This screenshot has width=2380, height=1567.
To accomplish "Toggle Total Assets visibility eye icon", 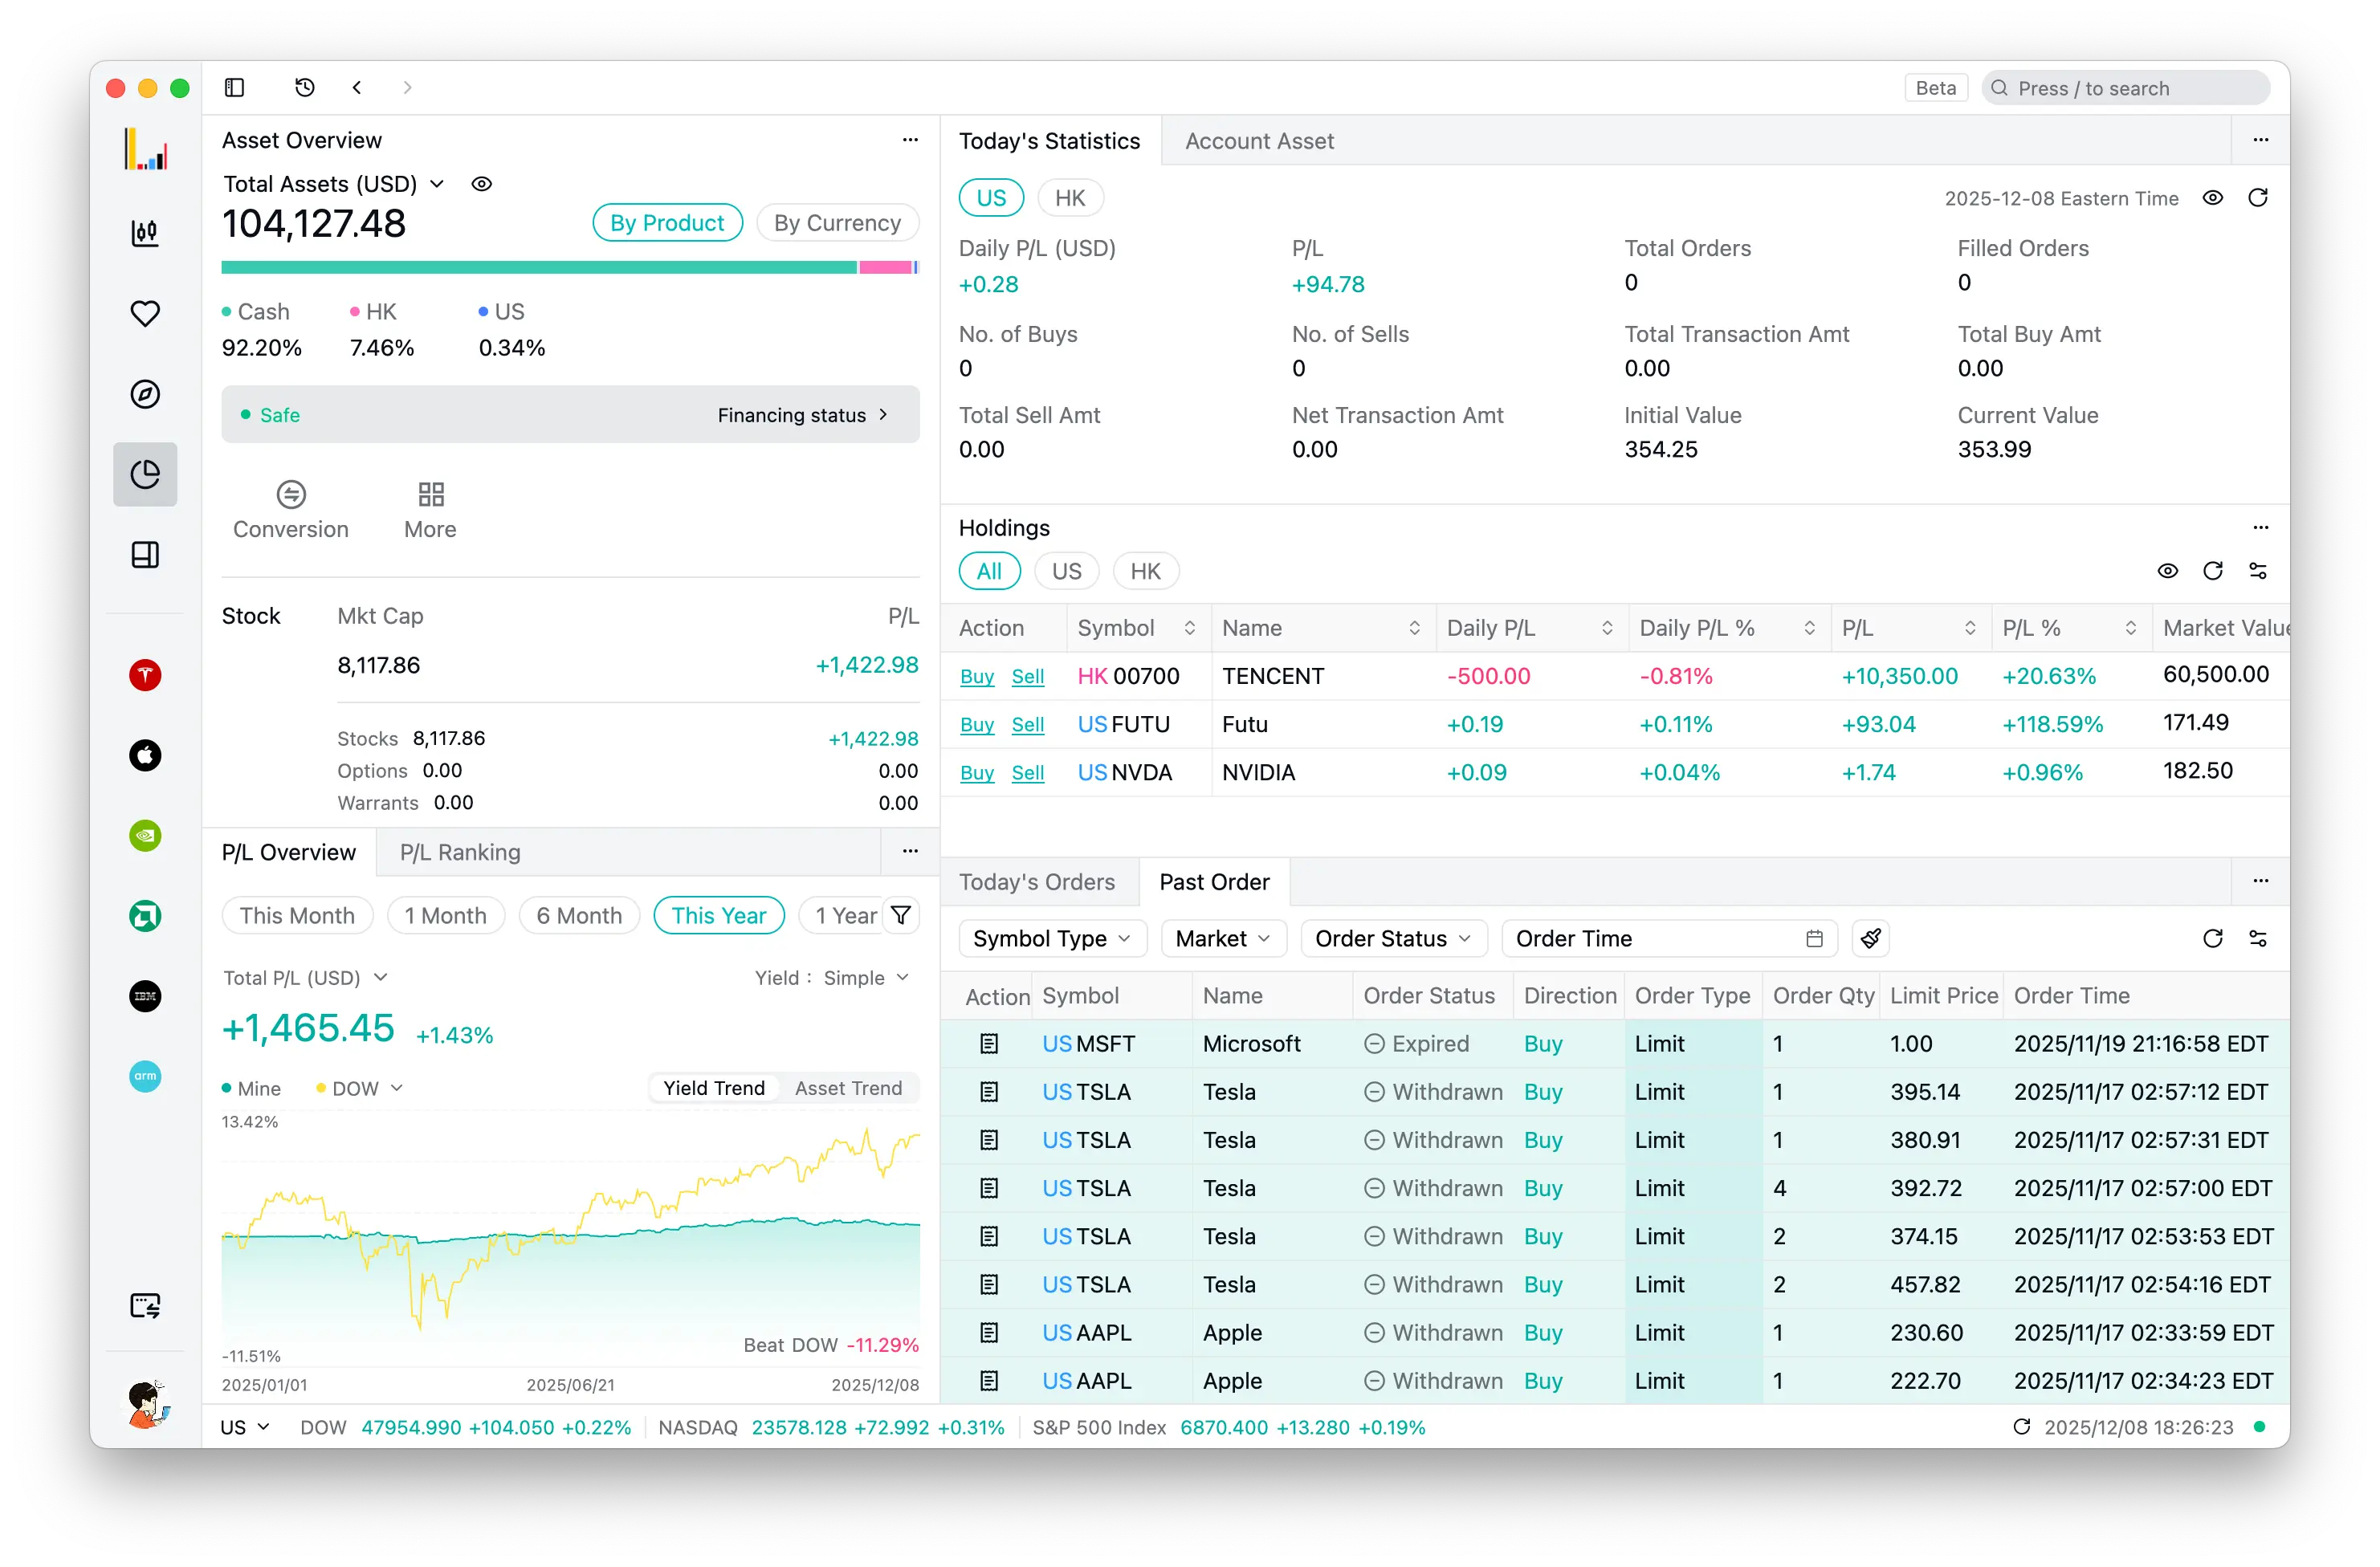I will pos(481,184).
